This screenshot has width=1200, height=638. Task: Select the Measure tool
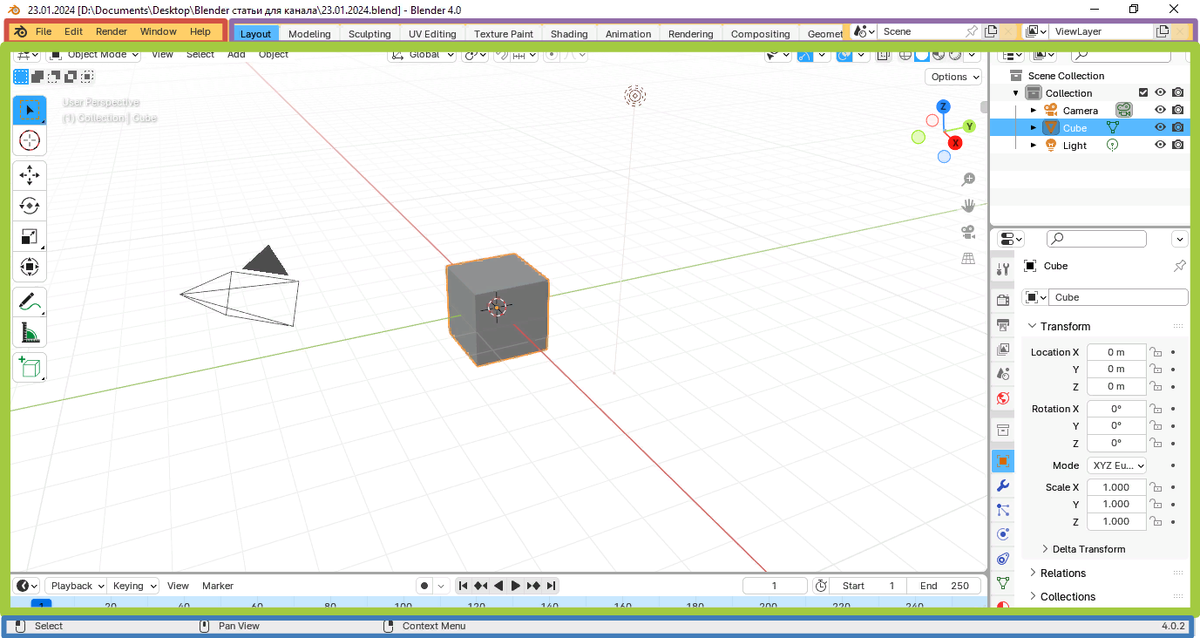(29, 333)
